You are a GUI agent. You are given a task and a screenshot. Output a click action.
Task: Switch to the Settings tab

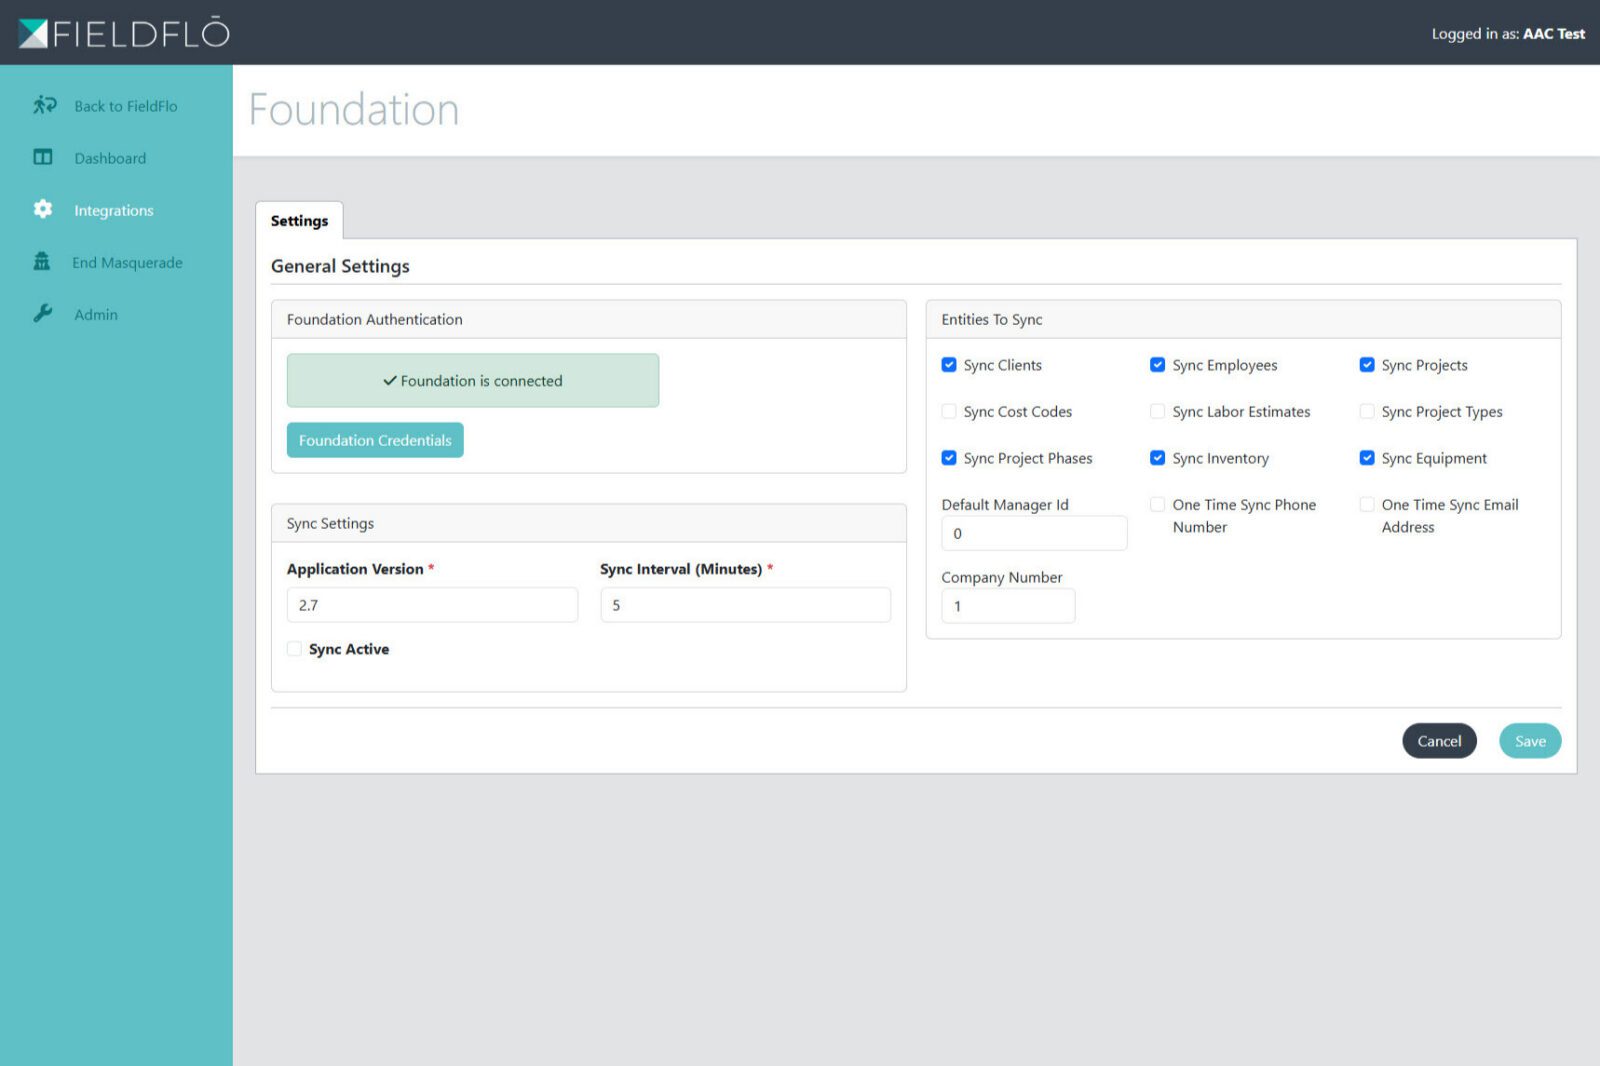[x=299, y=220]
